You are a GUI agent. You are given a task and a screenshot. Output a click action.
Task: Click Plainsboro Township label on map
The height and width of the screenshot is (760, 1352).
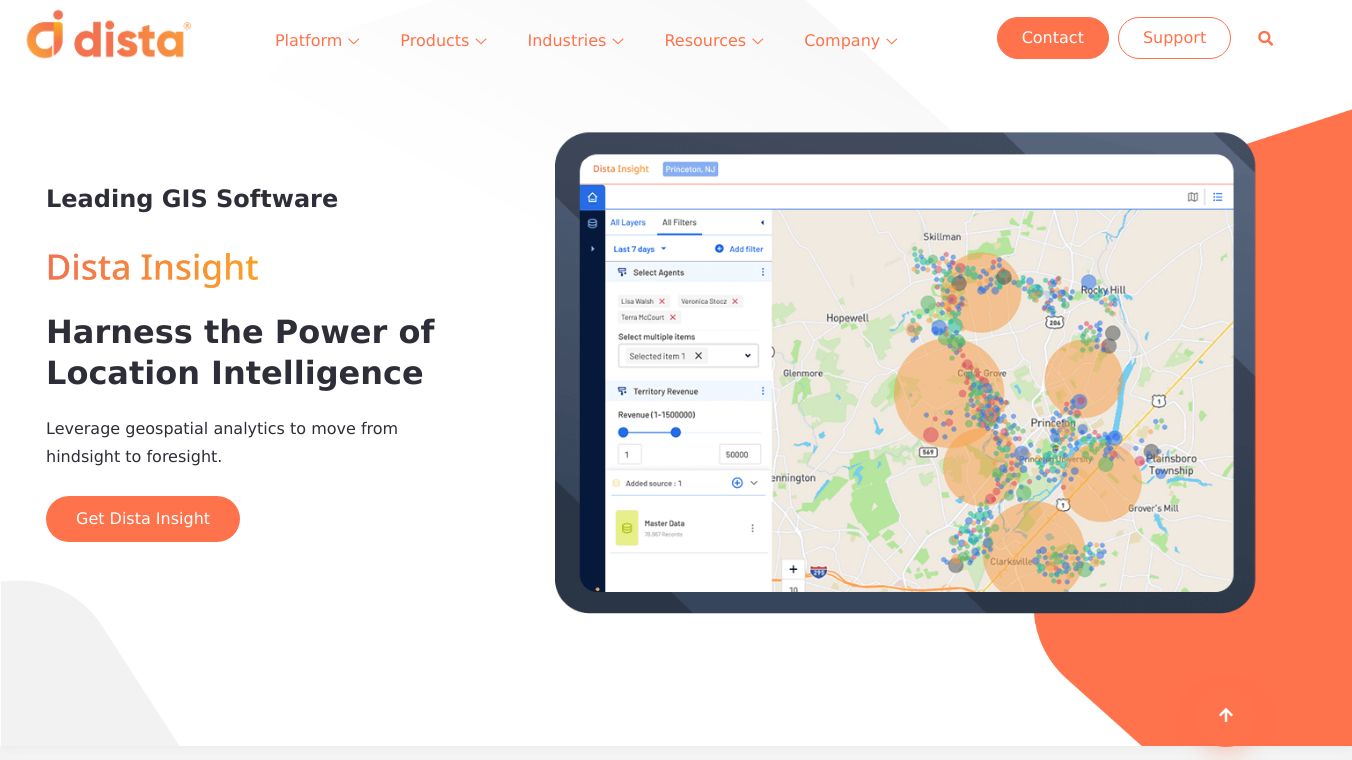tap(1171, 465)
